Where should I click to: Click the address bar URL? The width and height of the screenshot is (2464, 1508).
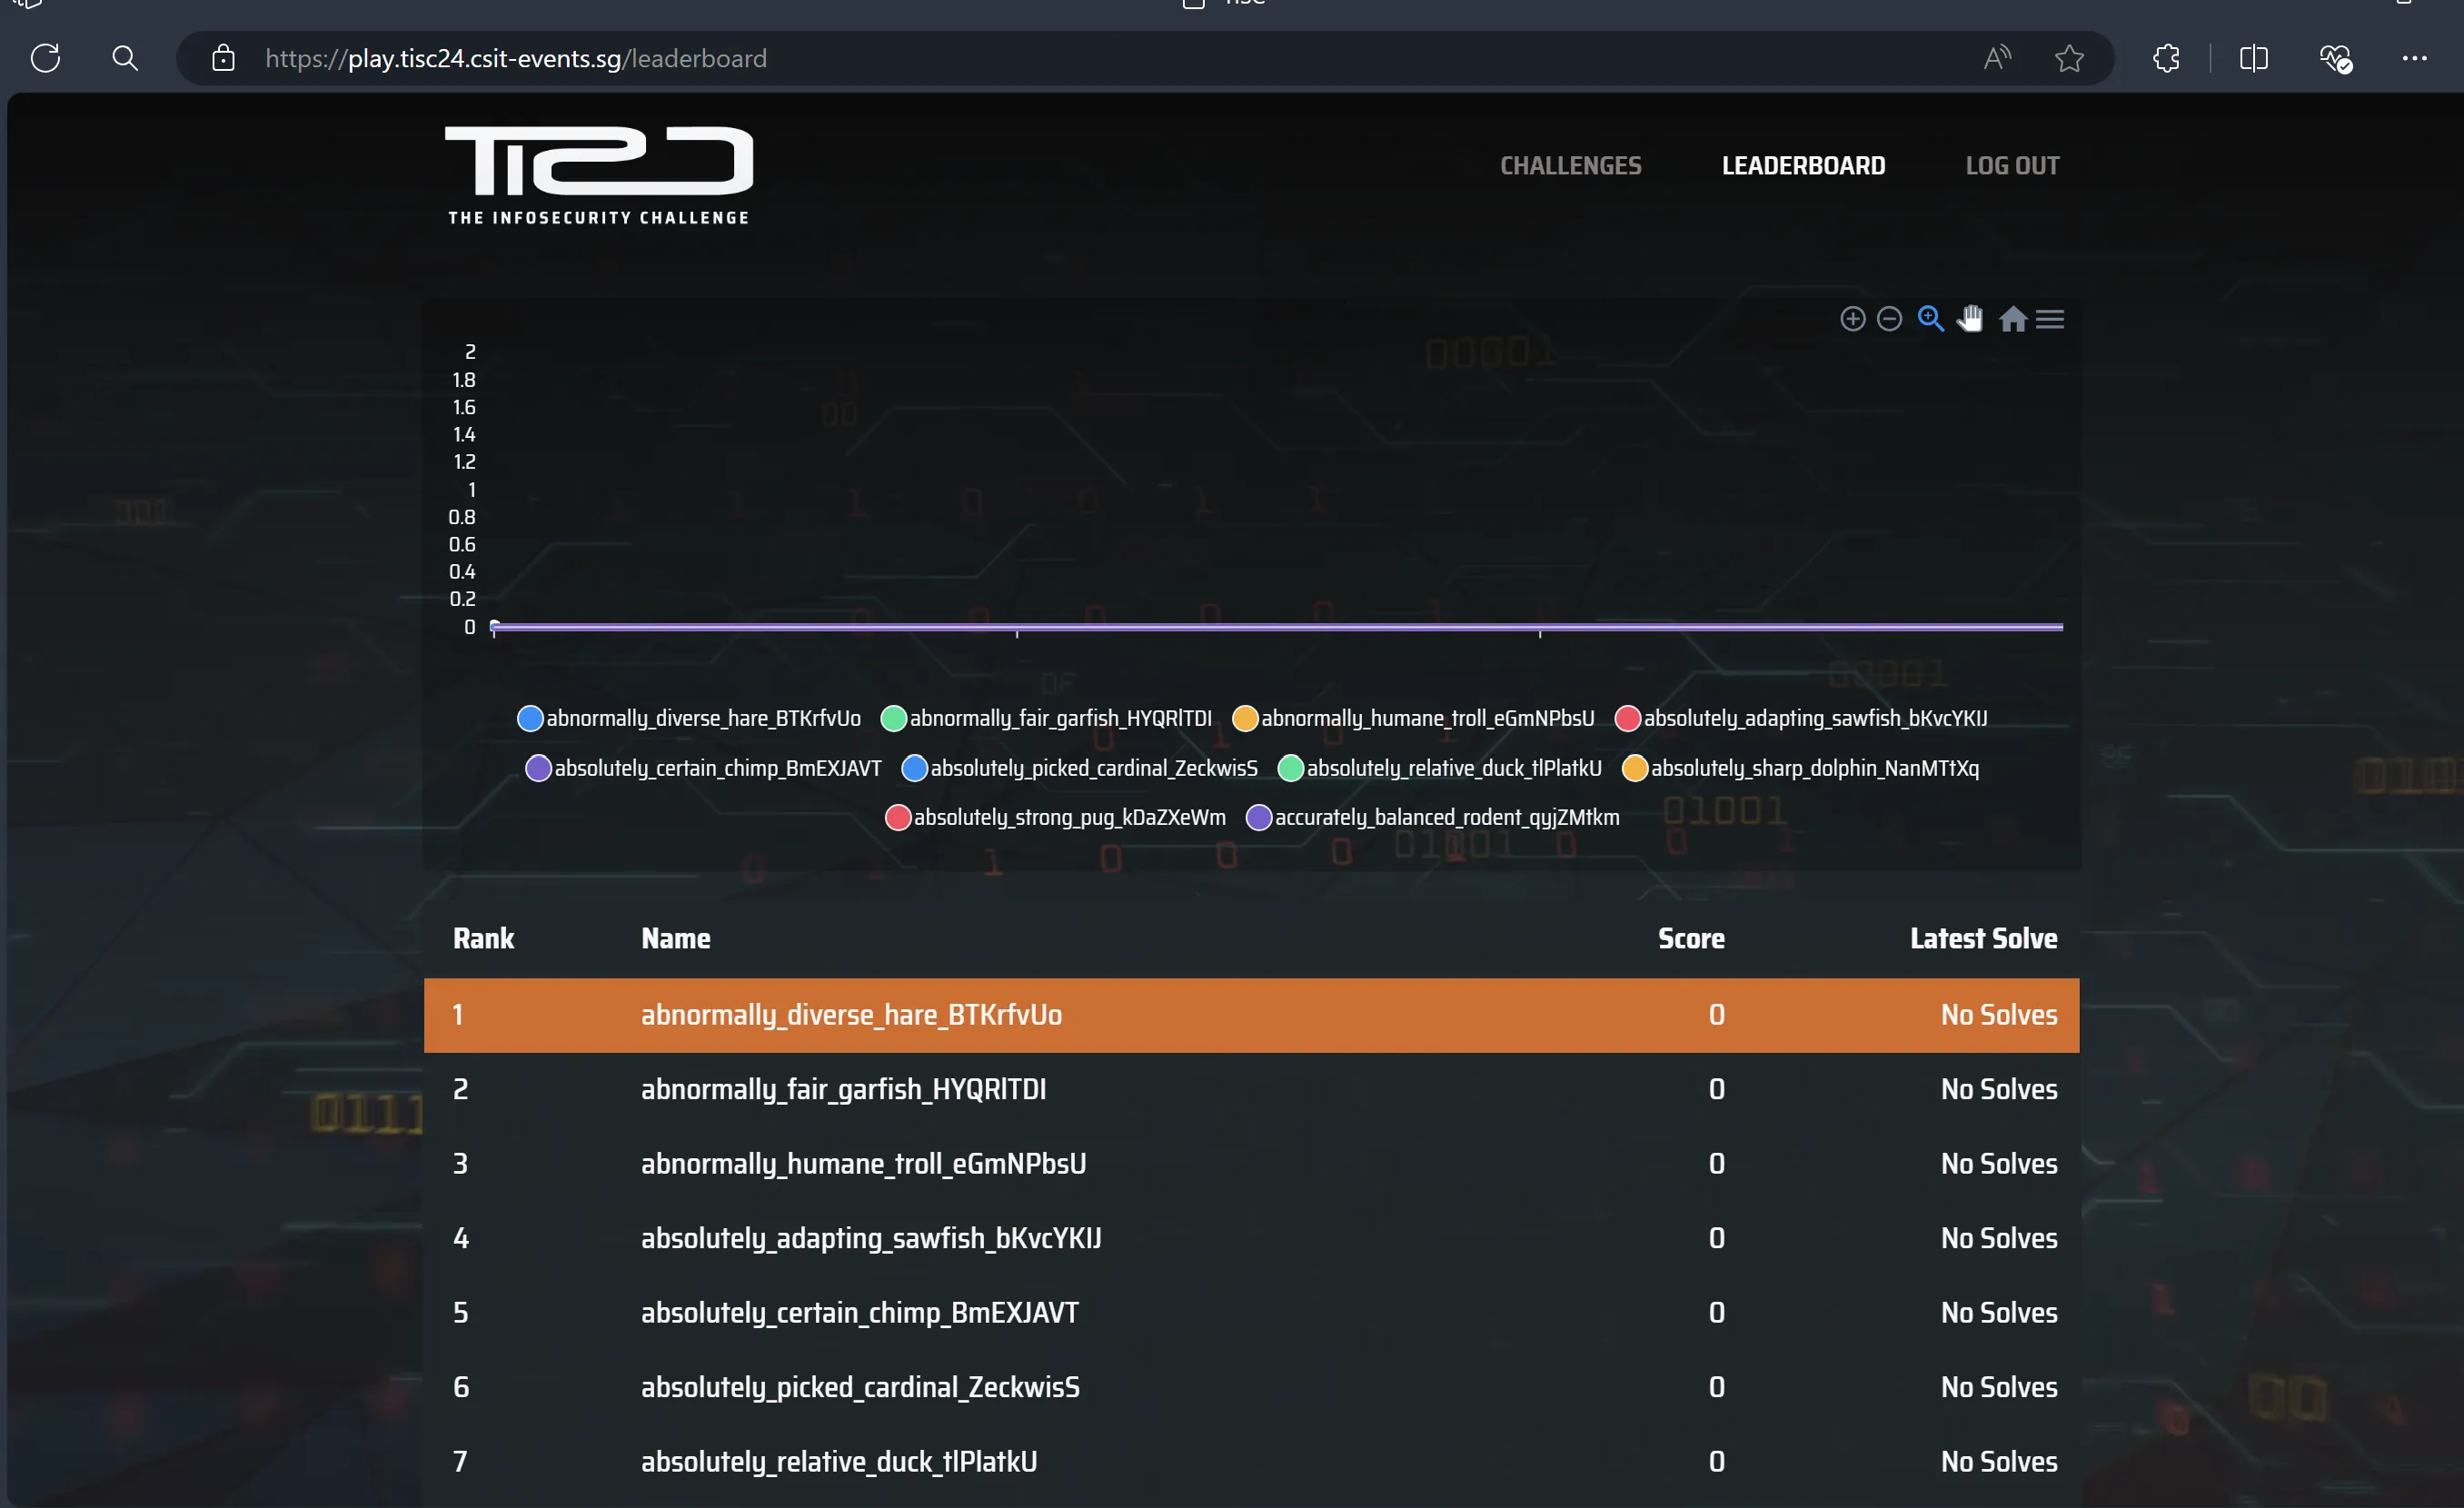tap(516, 58)
